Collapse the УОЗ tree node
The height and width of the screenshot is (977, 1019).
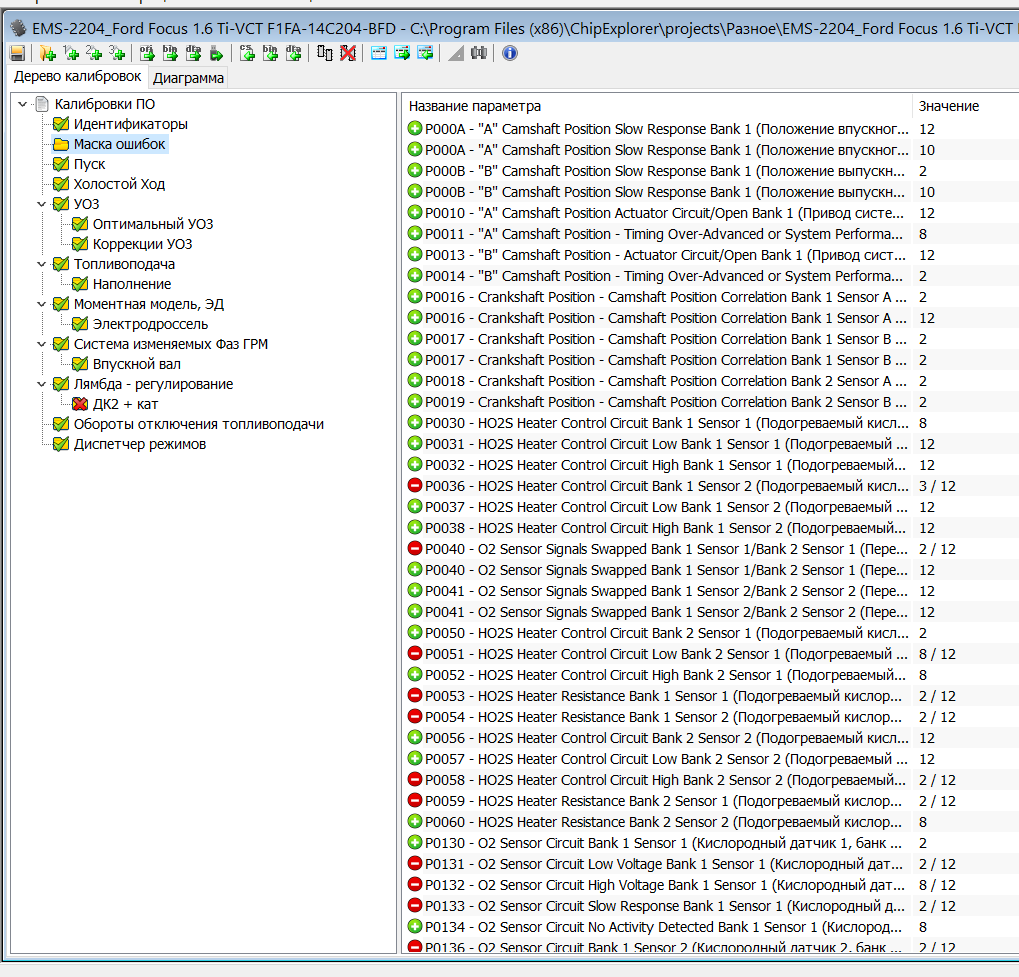point(41,204)
